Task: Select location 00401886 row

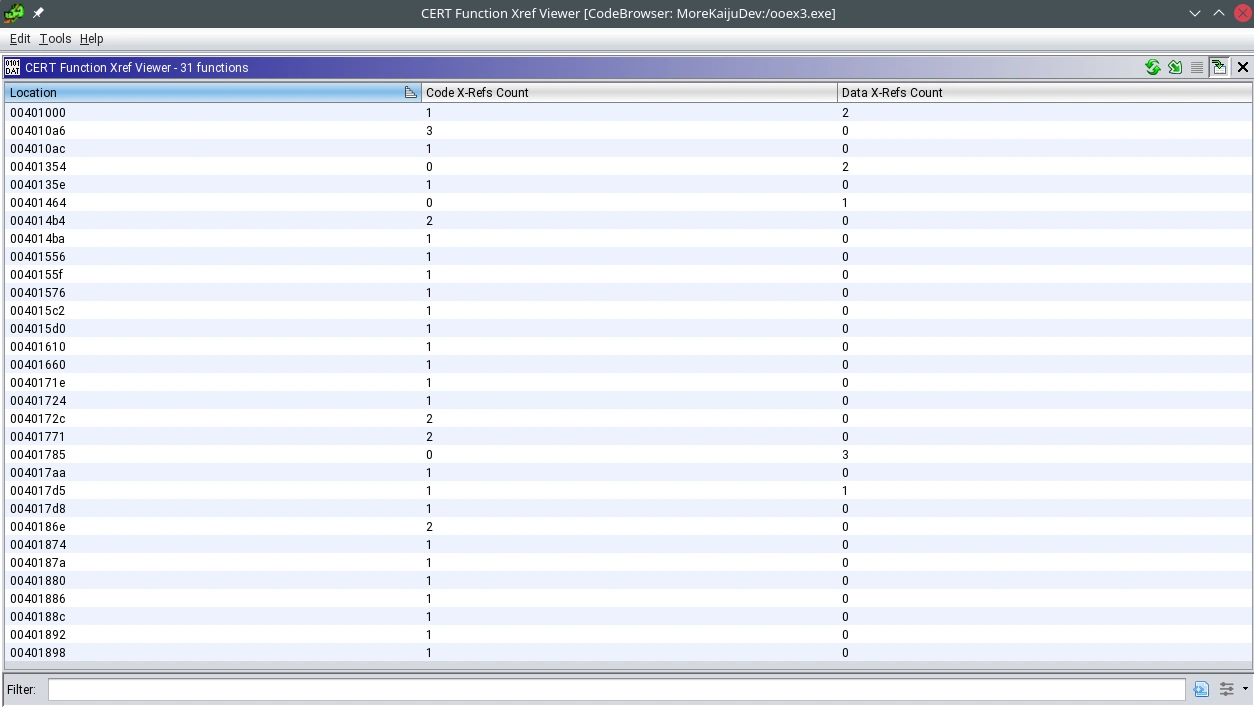Action: tap(627, 599)
